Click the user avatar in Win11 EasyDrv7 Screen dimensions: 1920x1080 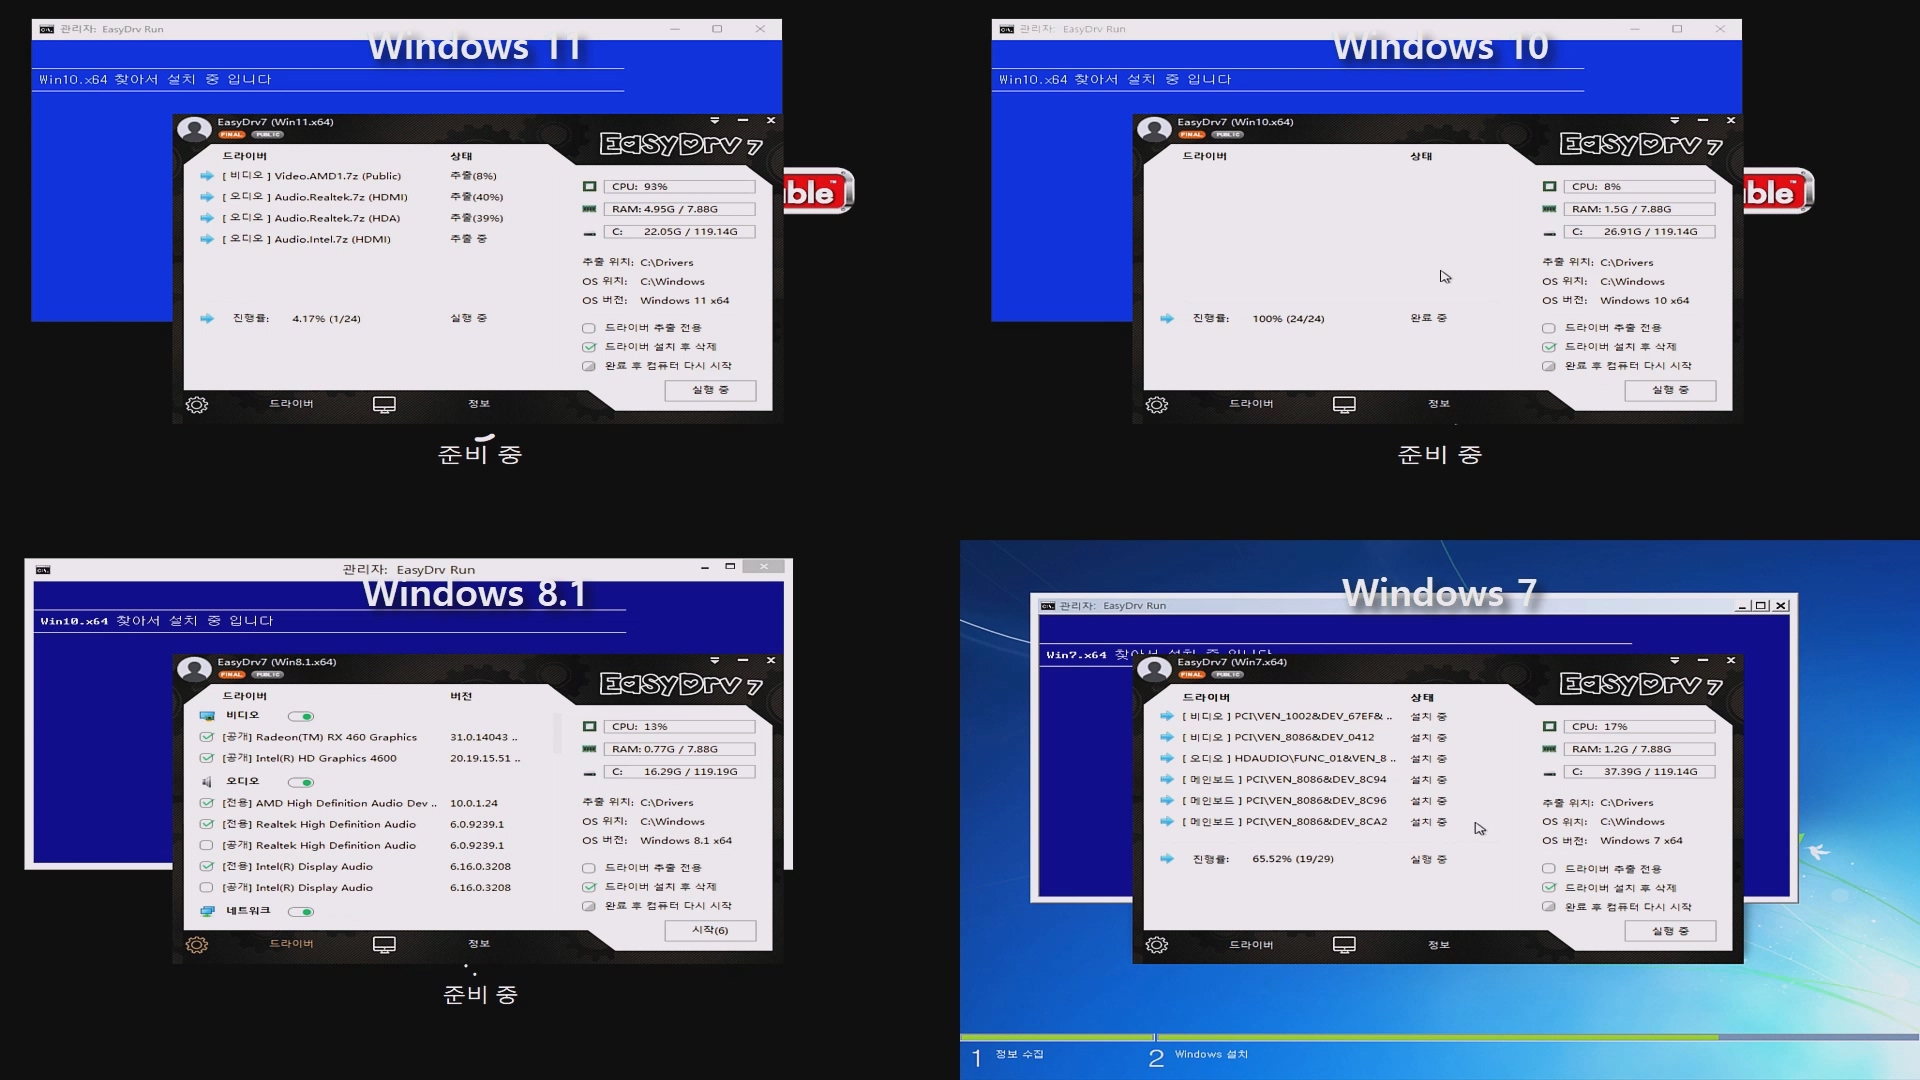click(x=194, y=129)
